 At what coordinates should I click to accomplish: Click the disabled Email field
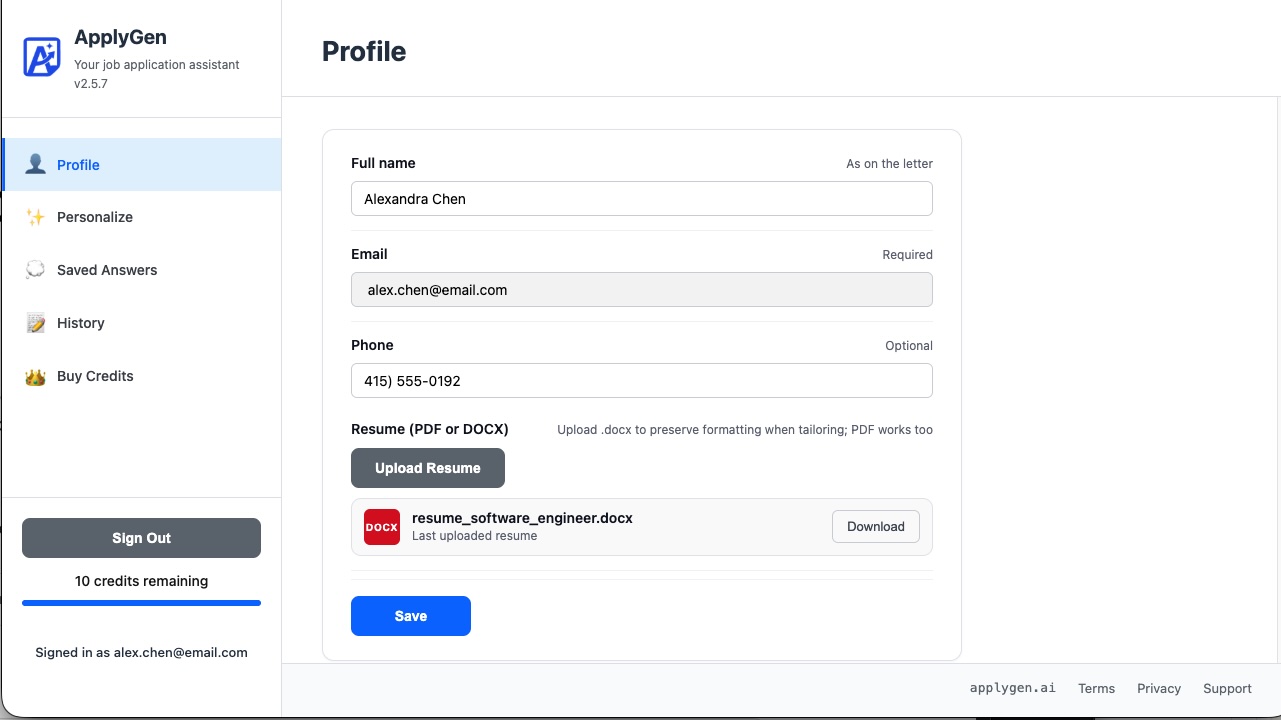[642, 290]
